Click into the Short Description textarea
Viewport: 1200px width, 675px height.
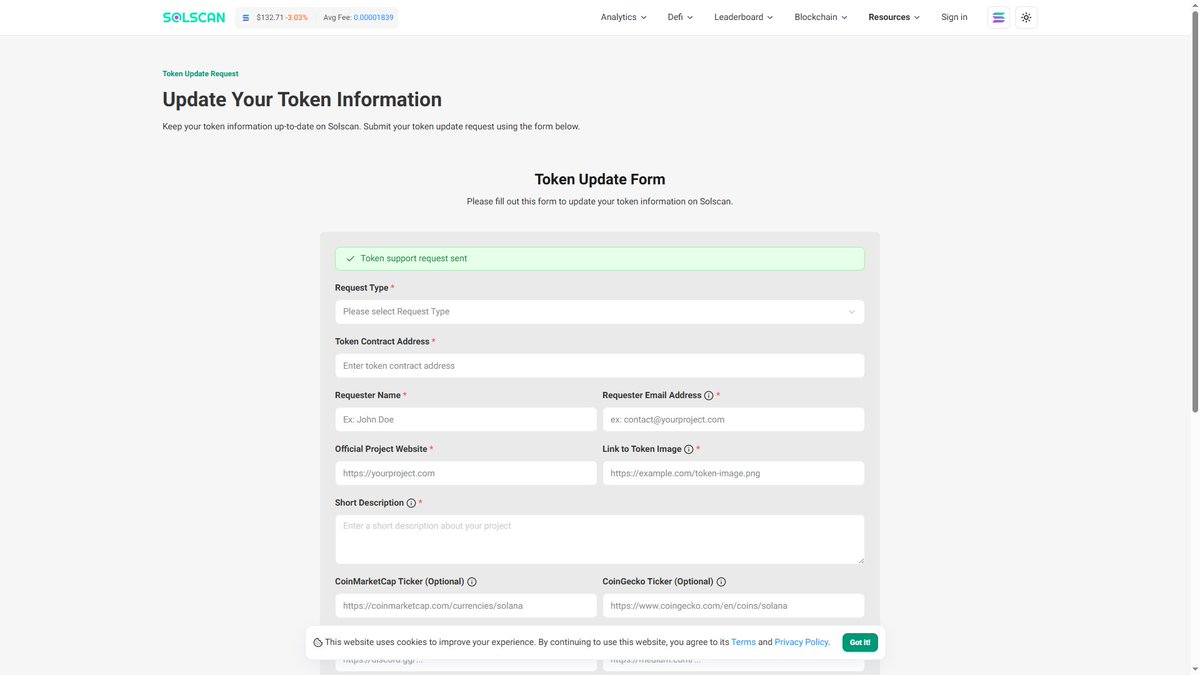(600, 540)
